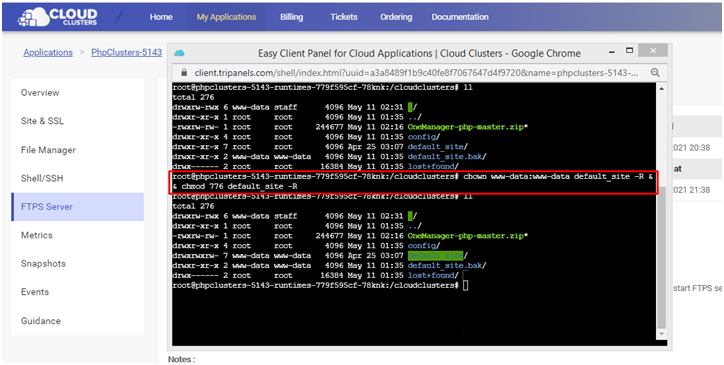Click the Chrome popup cloud favicon
This screenshot has height=365, width=724.
tap(179, 53)
